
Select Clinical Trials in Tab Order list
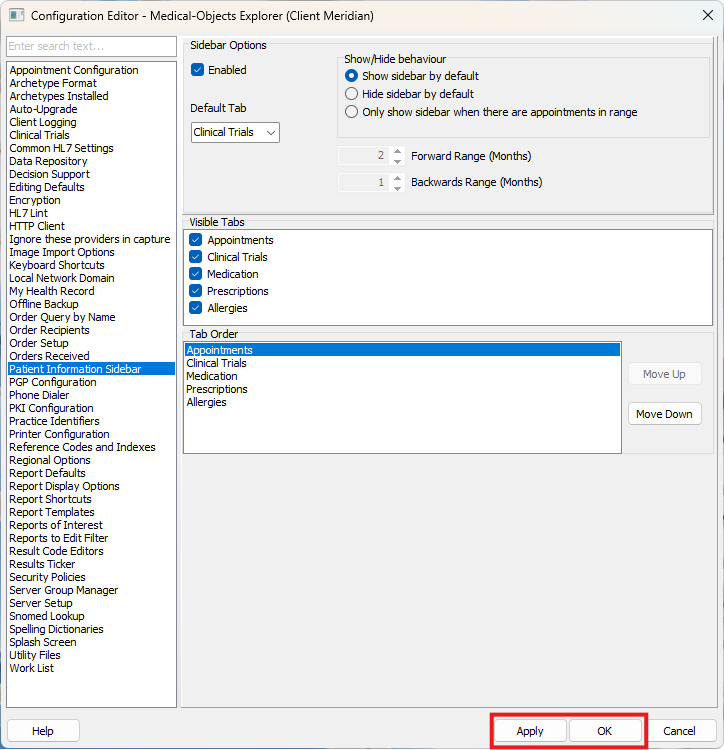(216, 364)
